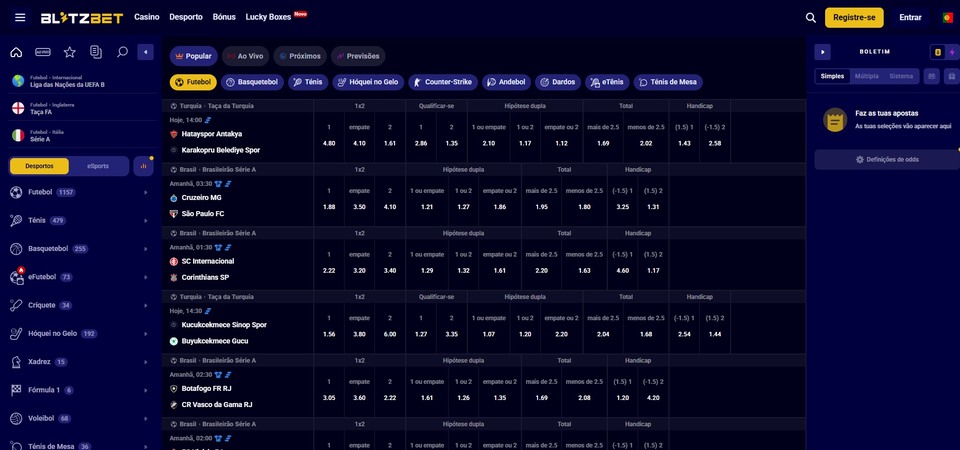
Task: Open the bet history documents icon
Action: [96, 52]
